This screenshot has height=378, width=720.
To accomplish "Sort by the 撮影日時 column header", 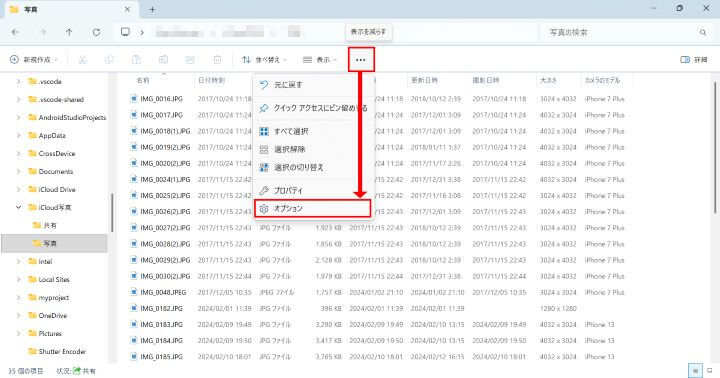I will [x=486, y=80].
